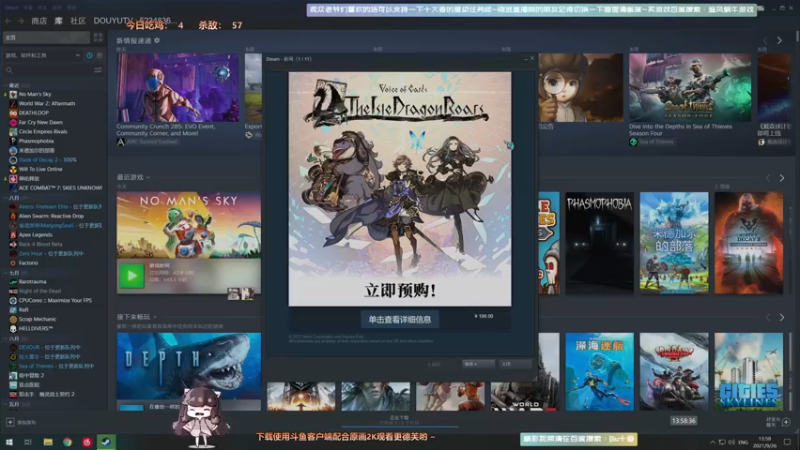The height and width of the screenshot is (450, 800).
Task: Open the Community Crunch 285 news thumbnail
Action: coord(178,87)
